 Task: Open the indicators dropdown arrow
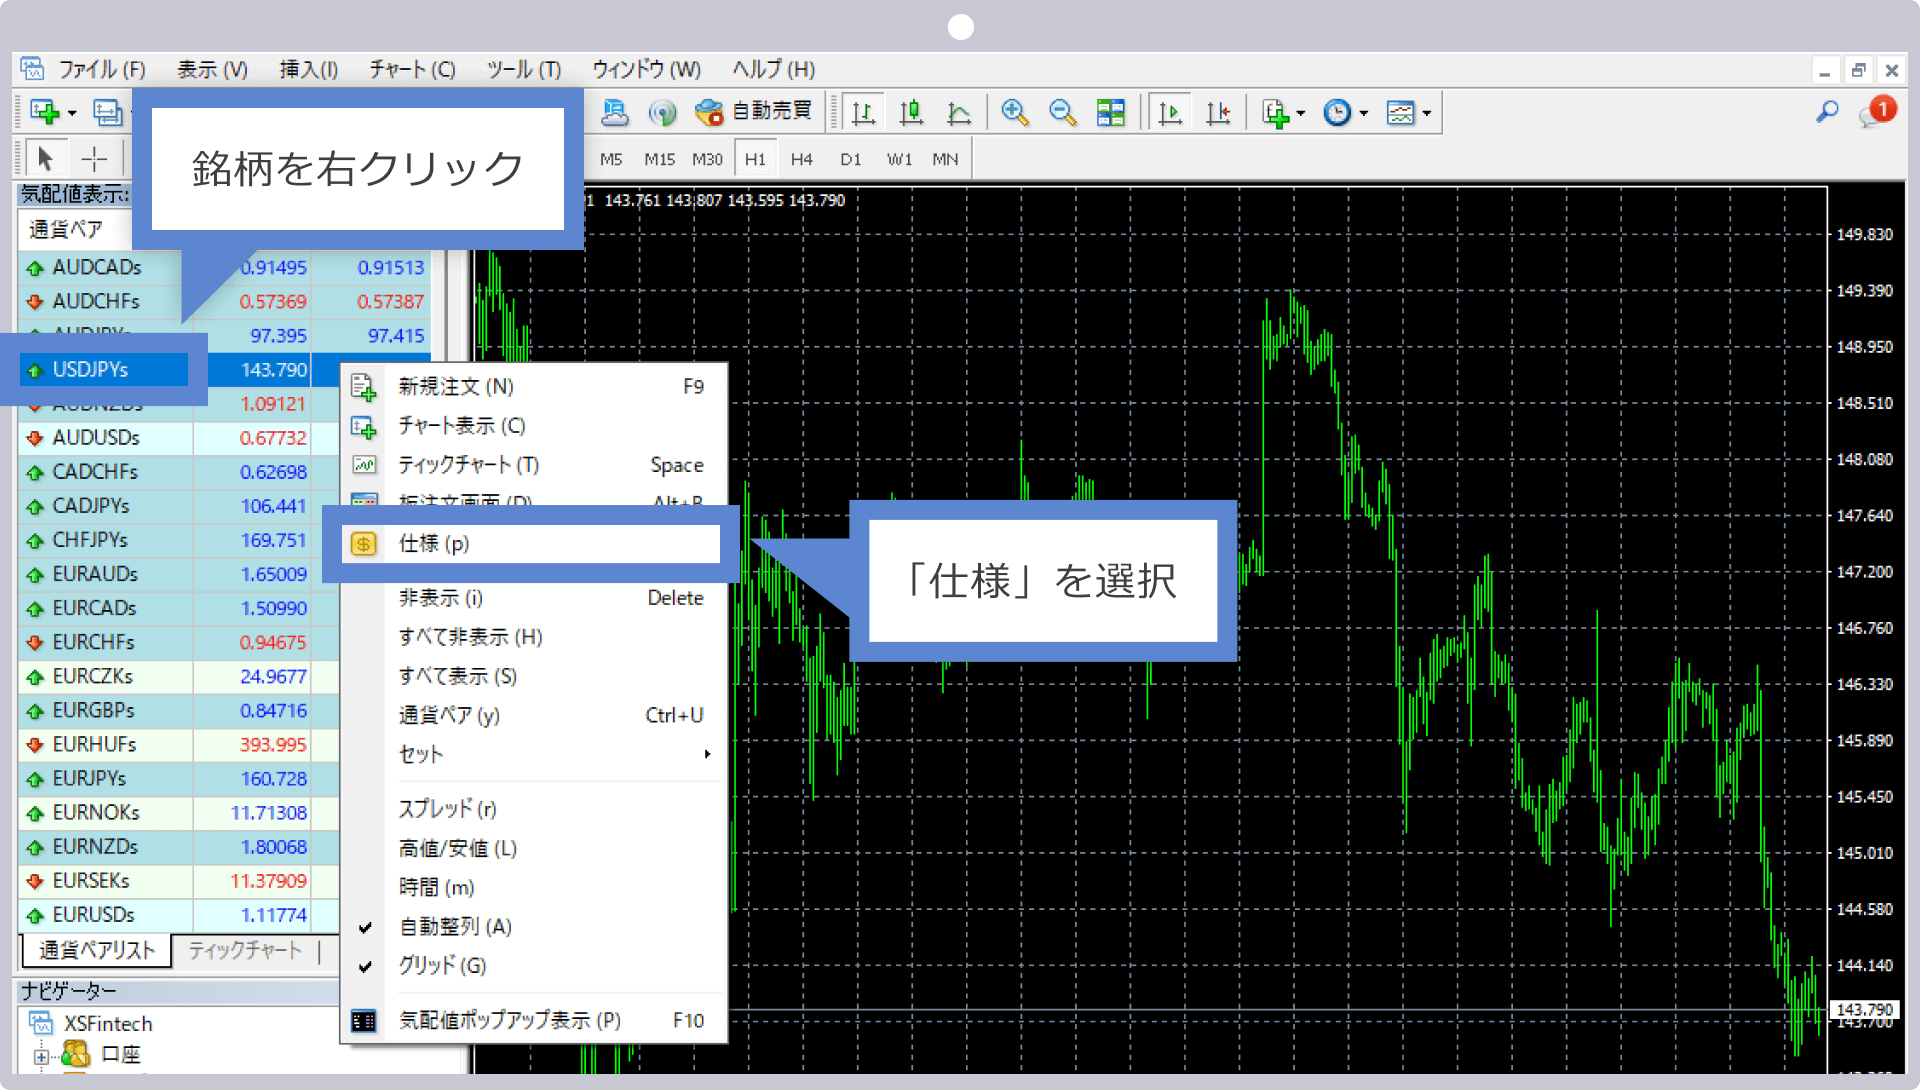1301,113
